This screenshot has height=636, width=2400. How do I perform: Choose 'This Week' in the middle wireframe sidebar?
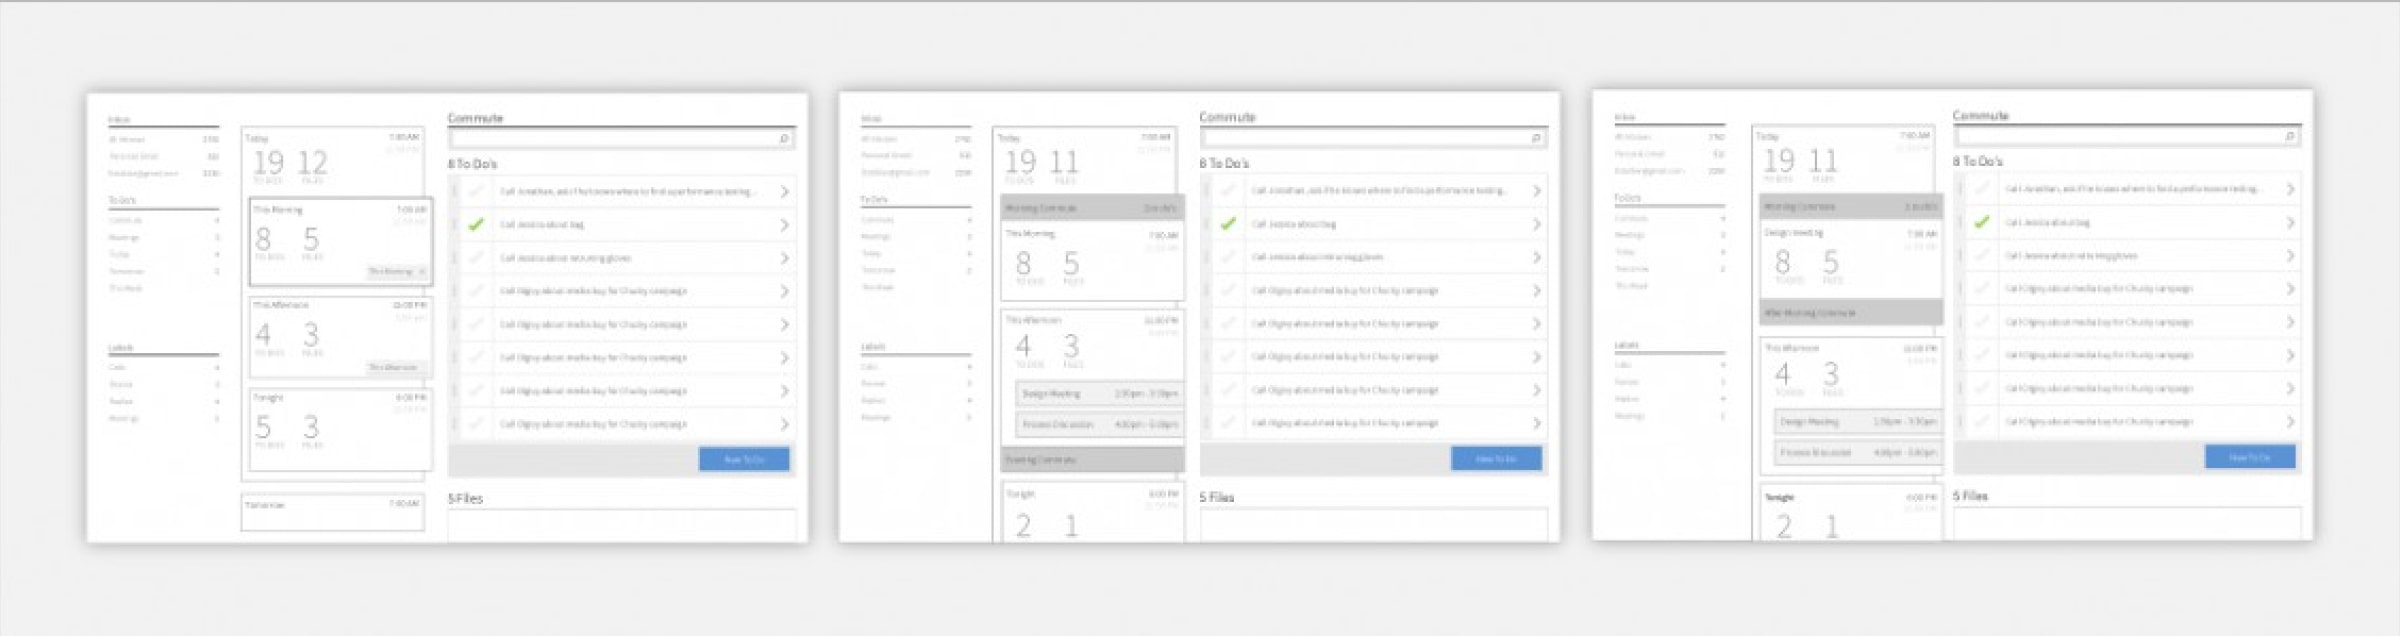(878, 287)
